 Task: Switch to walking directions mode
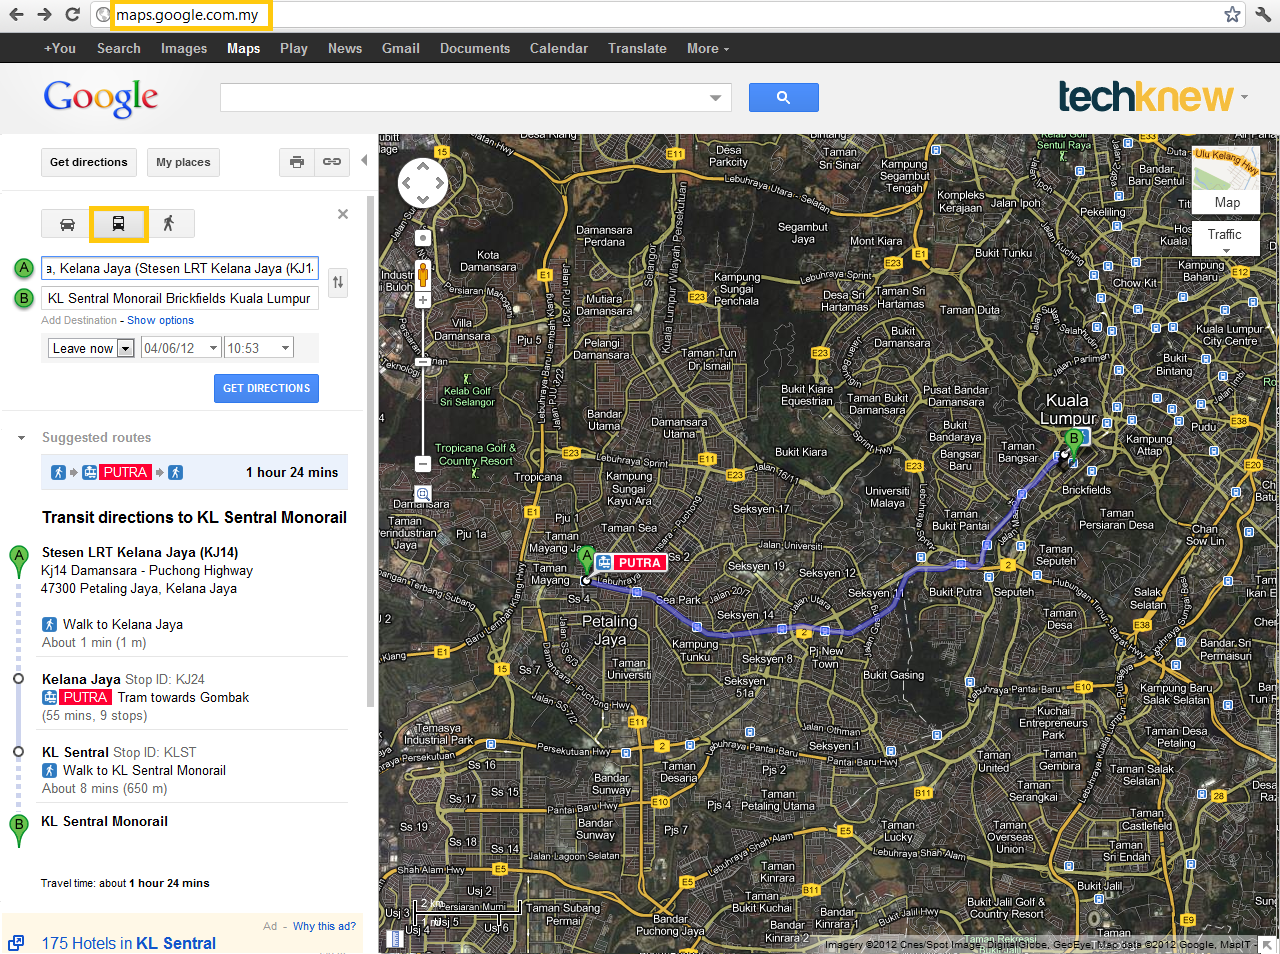point(169,224)
